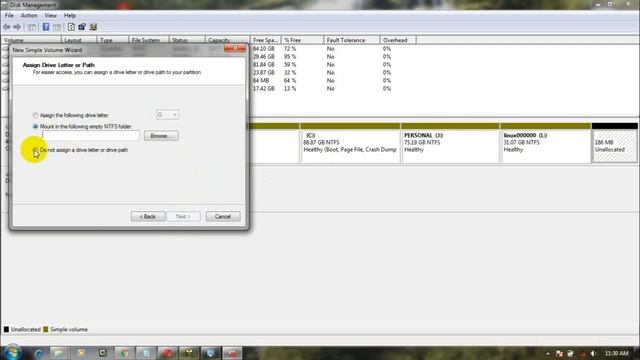This screenshot has width=640, height=360.
Task: Sort by the File System column header
Action: pyautogui.click(x=148, y=40)
